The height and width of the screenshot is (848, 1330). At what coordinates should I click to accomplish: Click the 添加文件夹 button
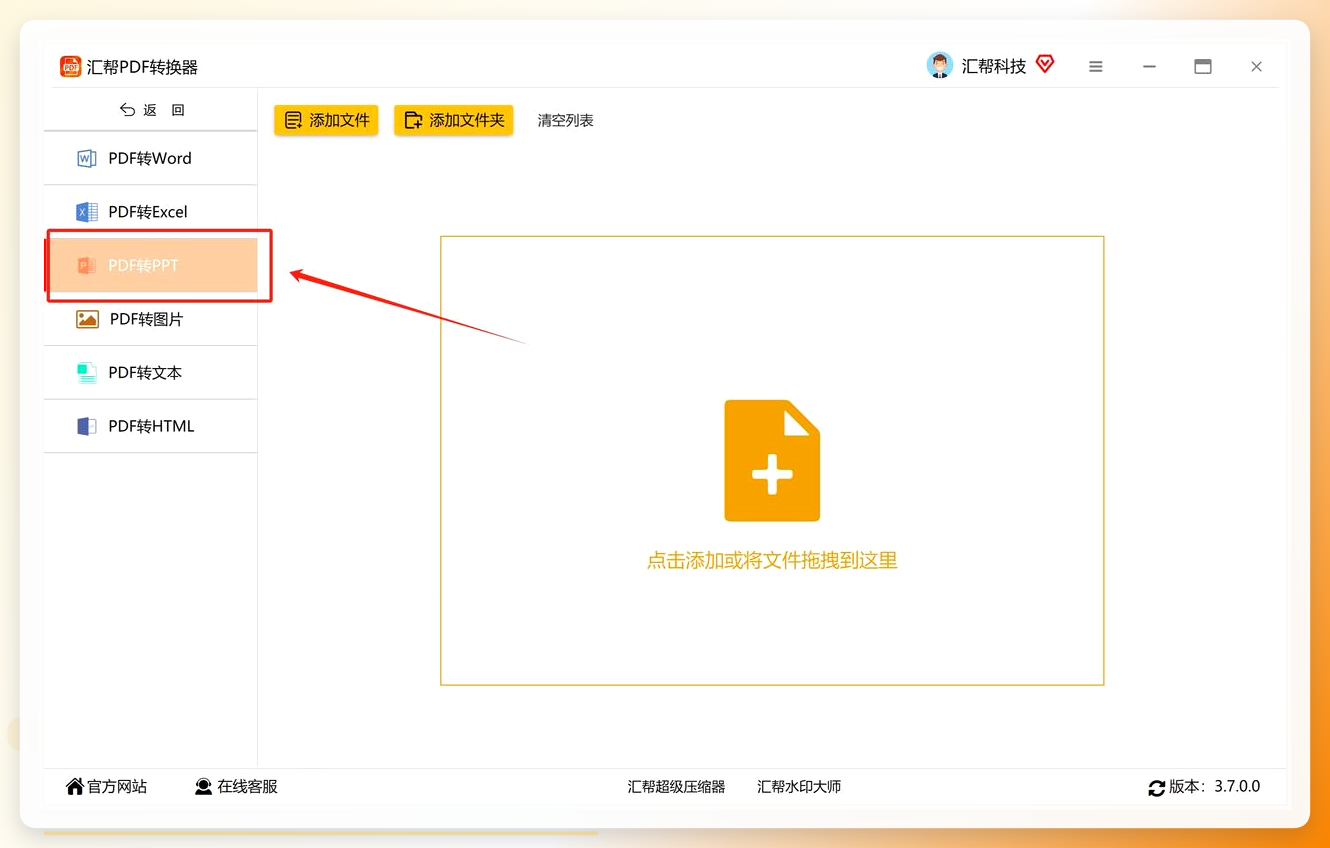(454, 120)
